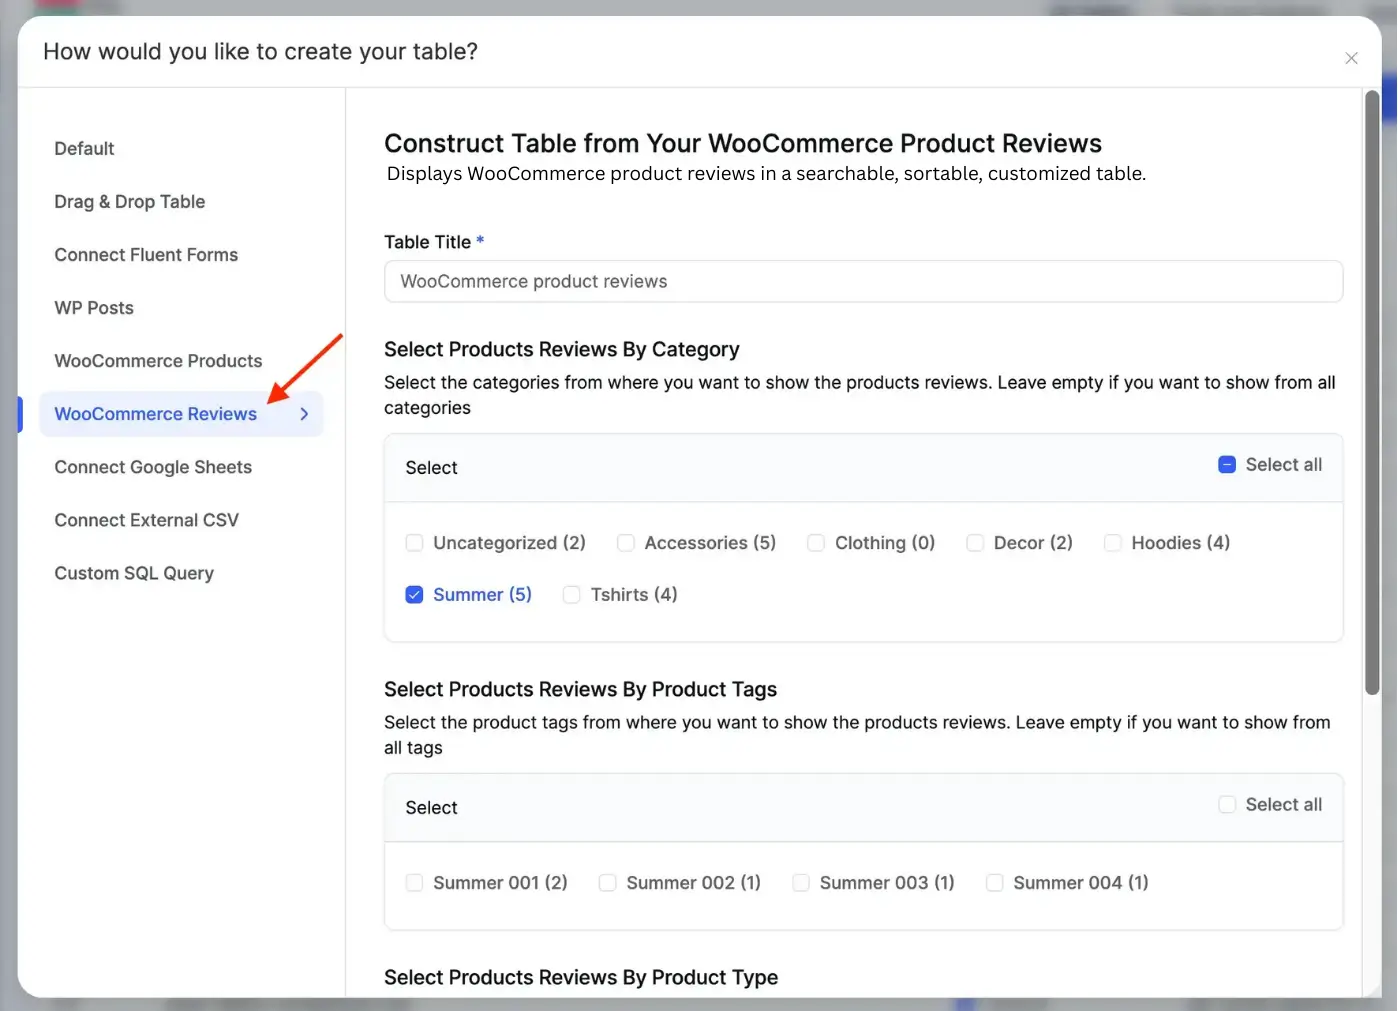Switch to WP Posts source
This screenshot has height=1011, width=1398.
(x=94, y=307)
